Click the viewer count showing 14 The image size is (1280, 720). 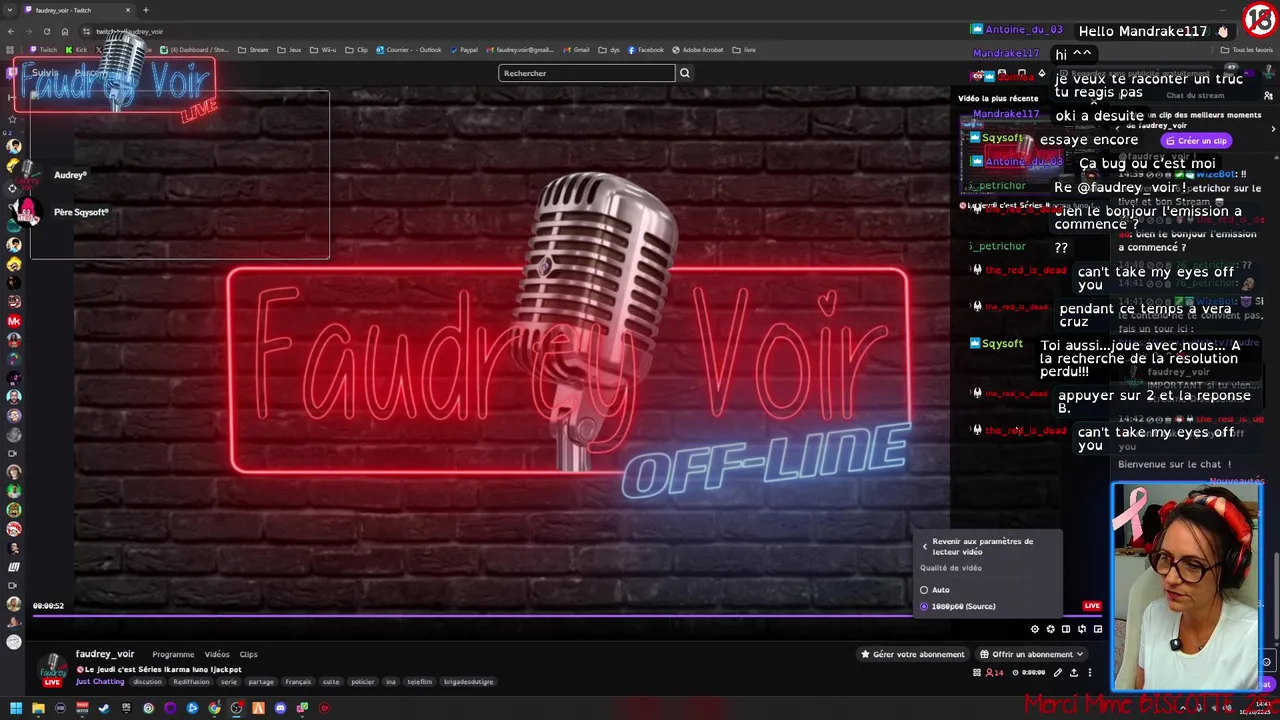pos(996,673)
